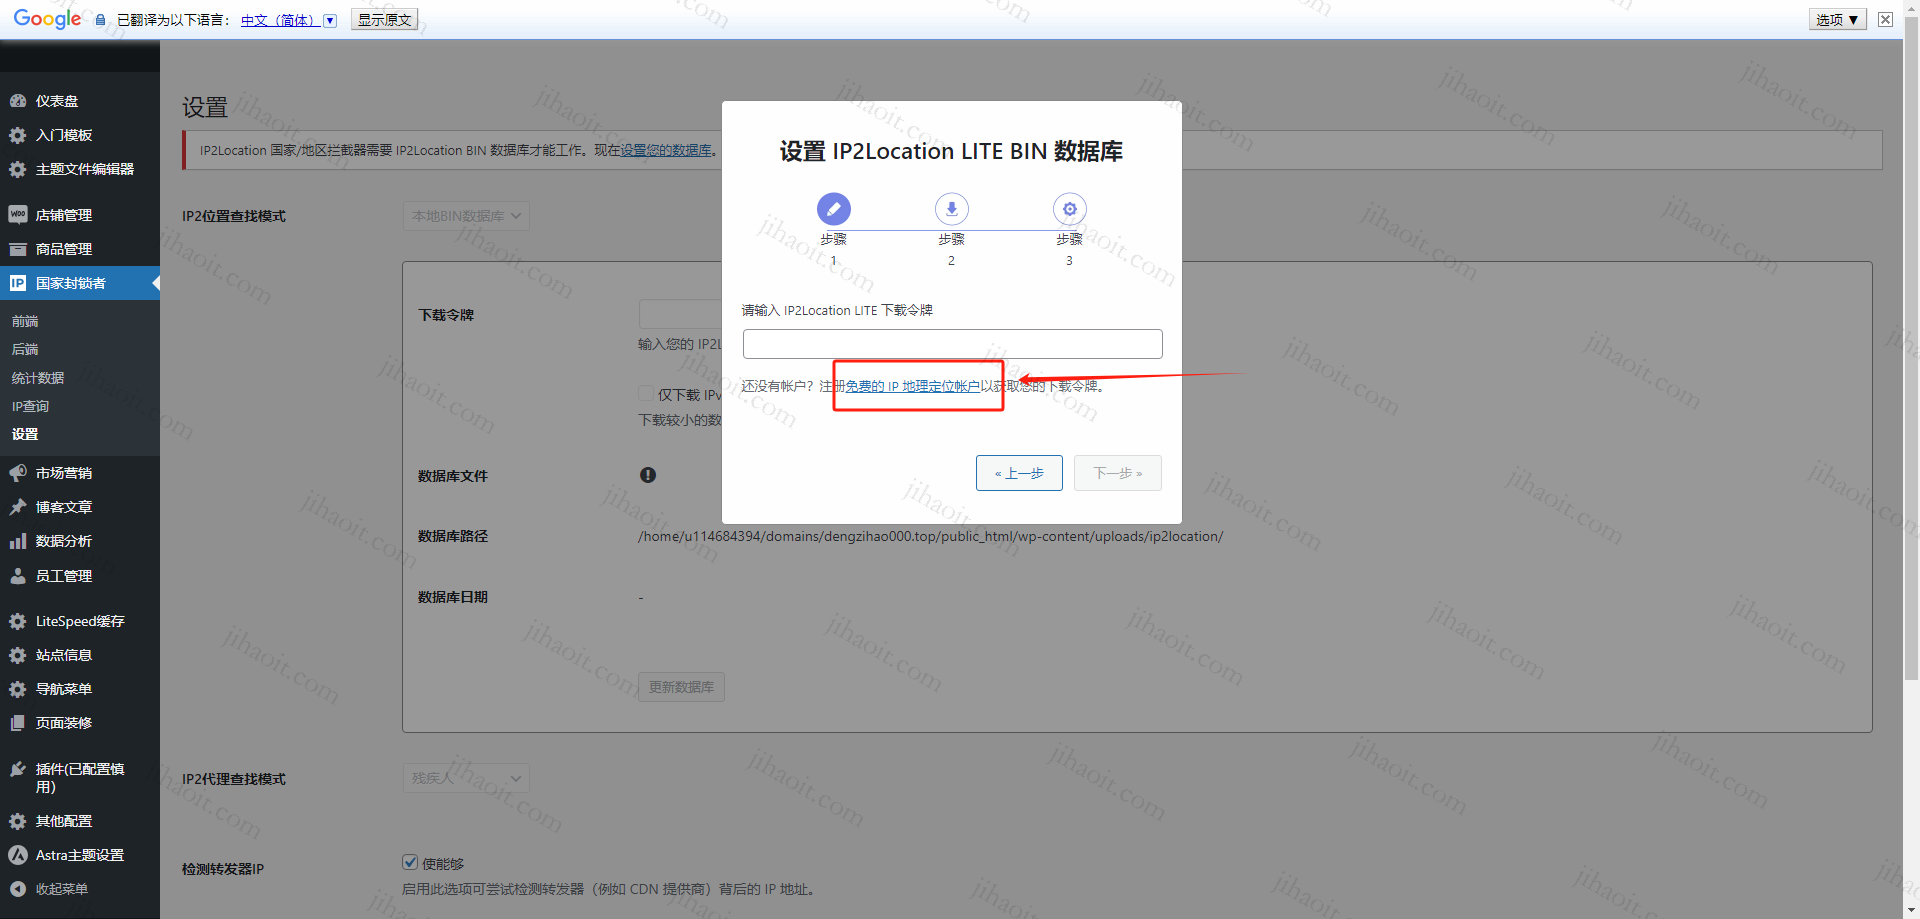Click the 入门模板 gear icon

click(x=18, y=135)
